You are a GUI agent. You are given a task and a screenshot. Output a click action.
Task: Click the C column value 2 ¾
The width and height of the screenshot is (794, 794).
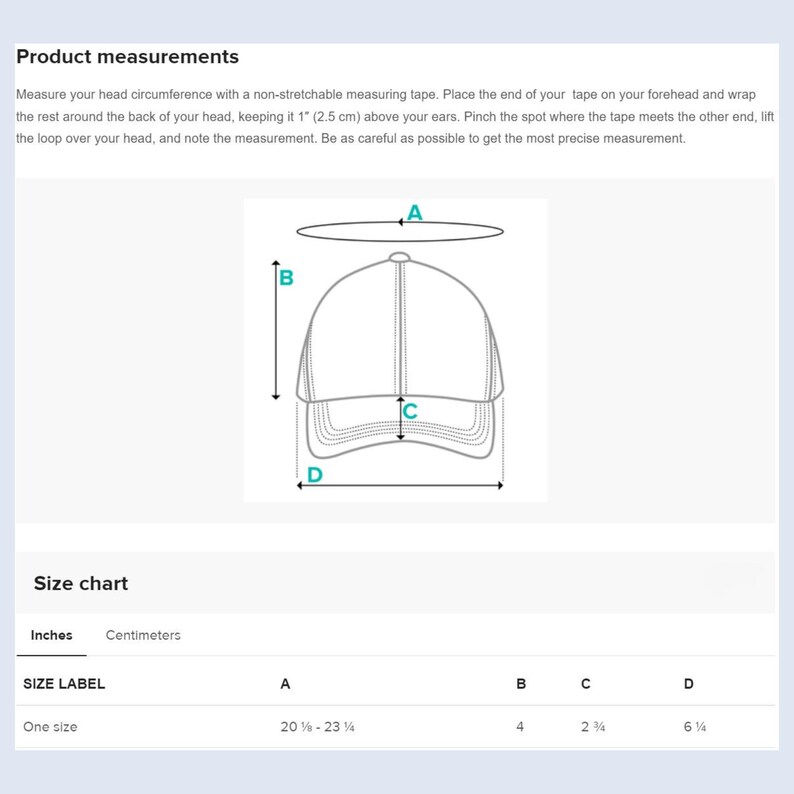click(593, 727)
